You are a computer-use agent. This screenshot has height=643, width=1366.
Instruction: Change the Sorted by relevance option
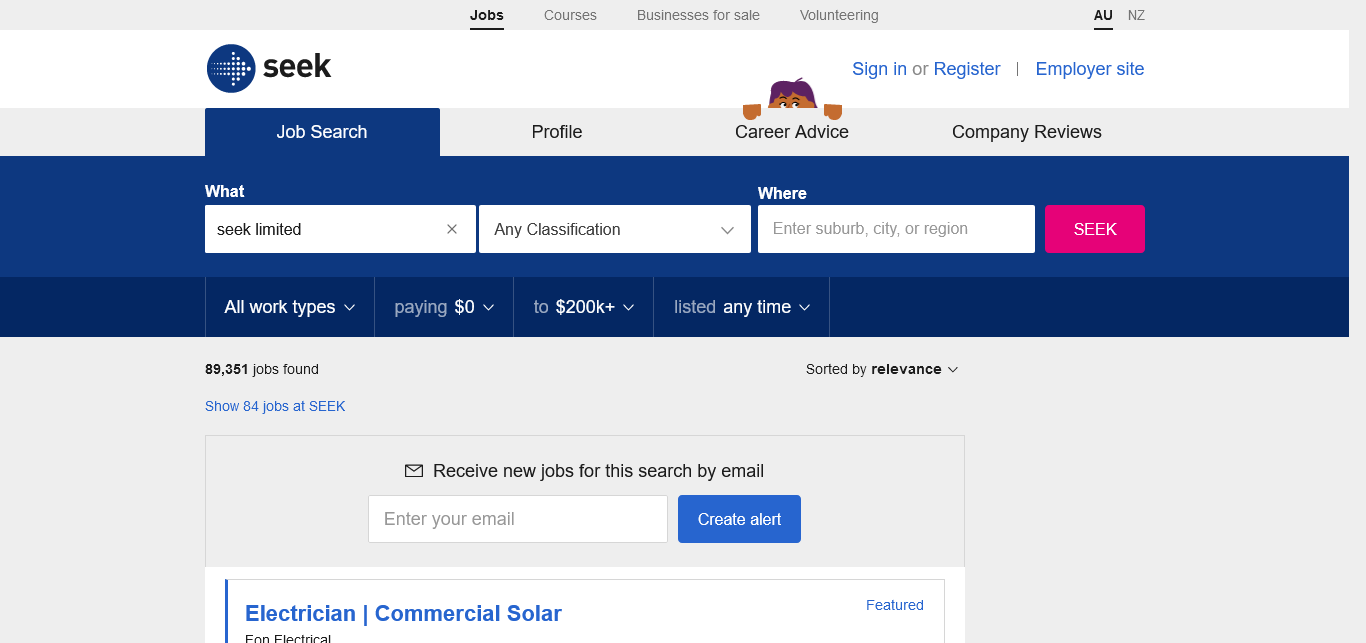[x=882, y=369]
